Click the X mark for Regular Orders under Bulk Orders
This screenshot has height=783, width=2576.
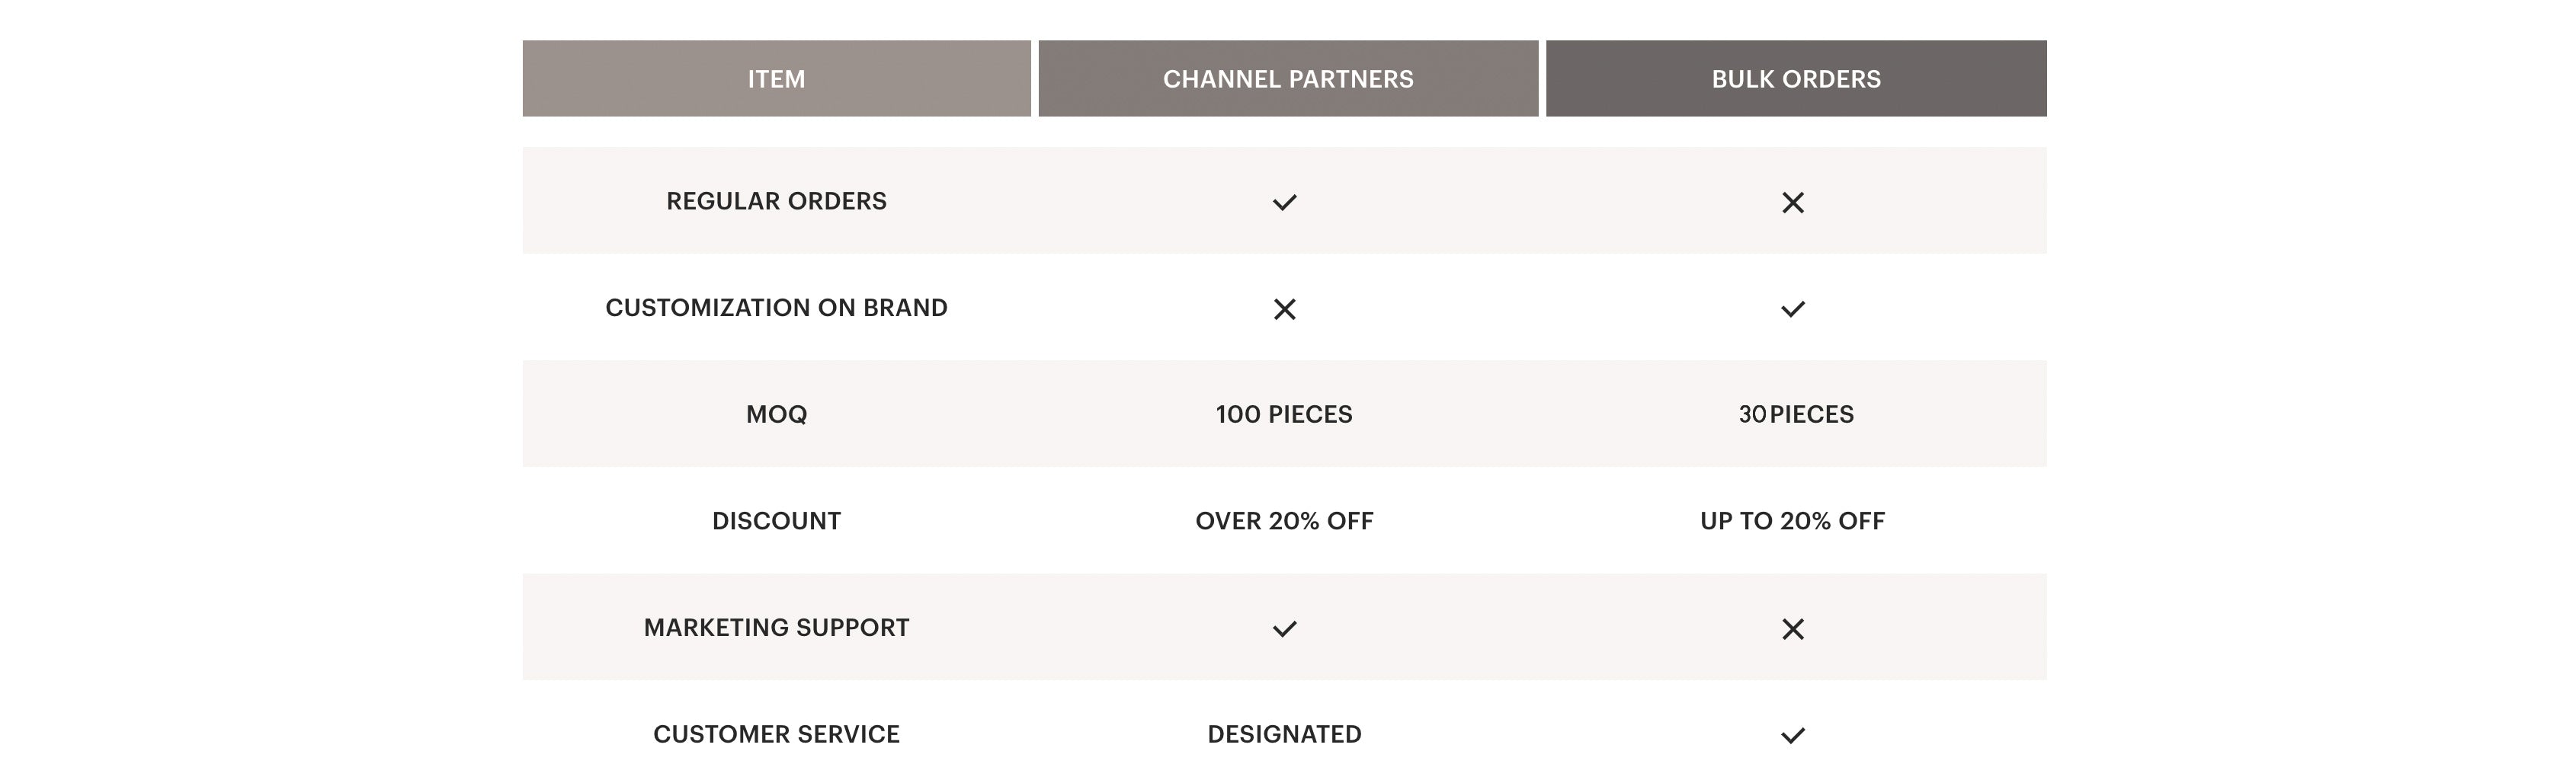(x=1792, y=203)
